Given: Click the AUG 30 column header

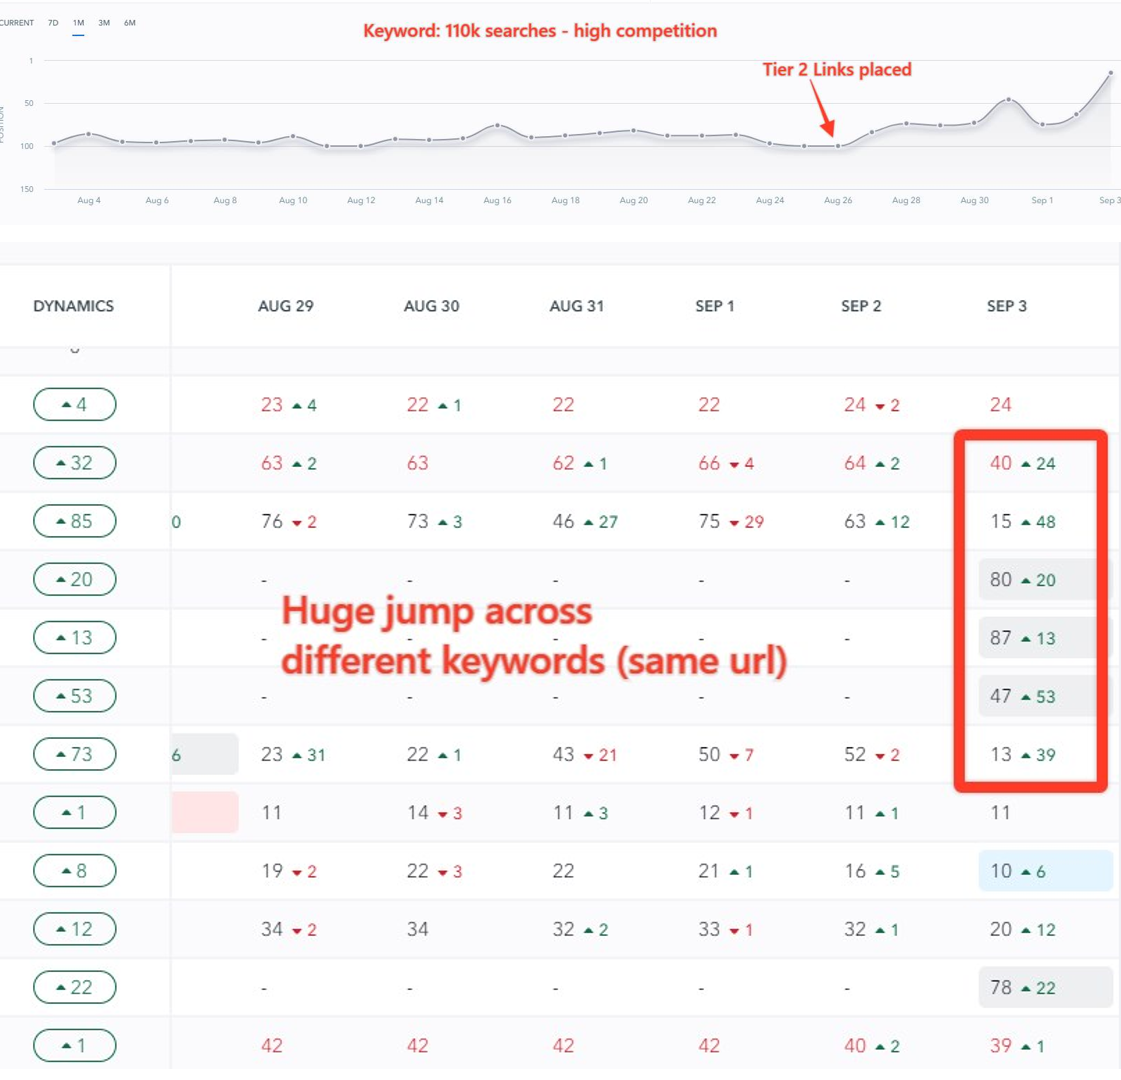Looking at the screenshot, I should [432, 306].
